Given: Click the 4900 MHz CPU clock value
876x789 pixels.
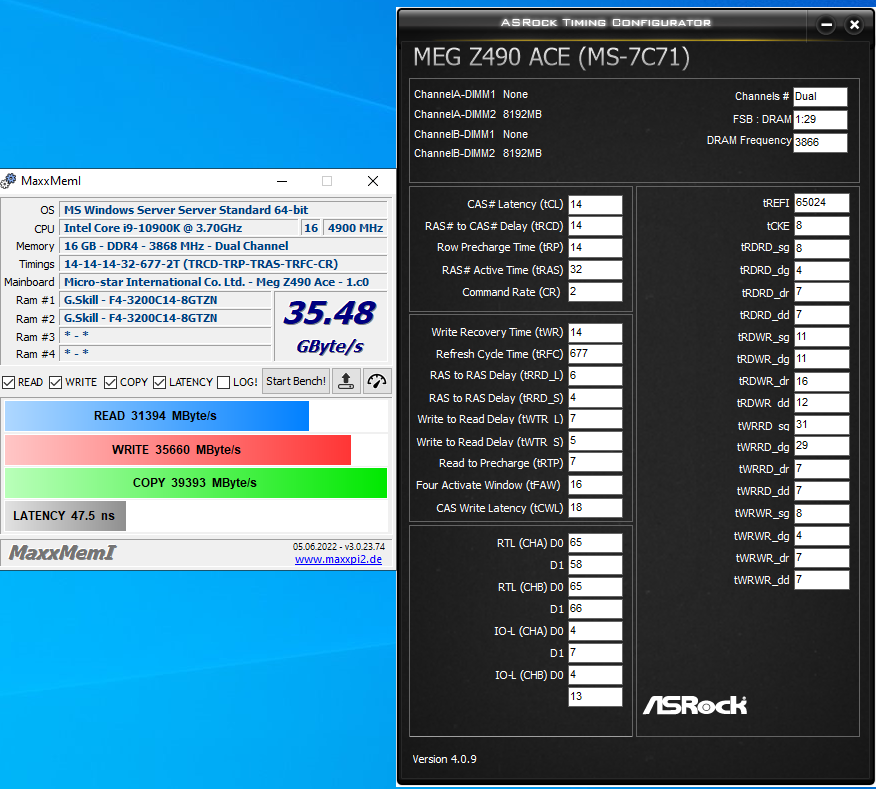Looking at the screenshot, I should click(355, 228).
